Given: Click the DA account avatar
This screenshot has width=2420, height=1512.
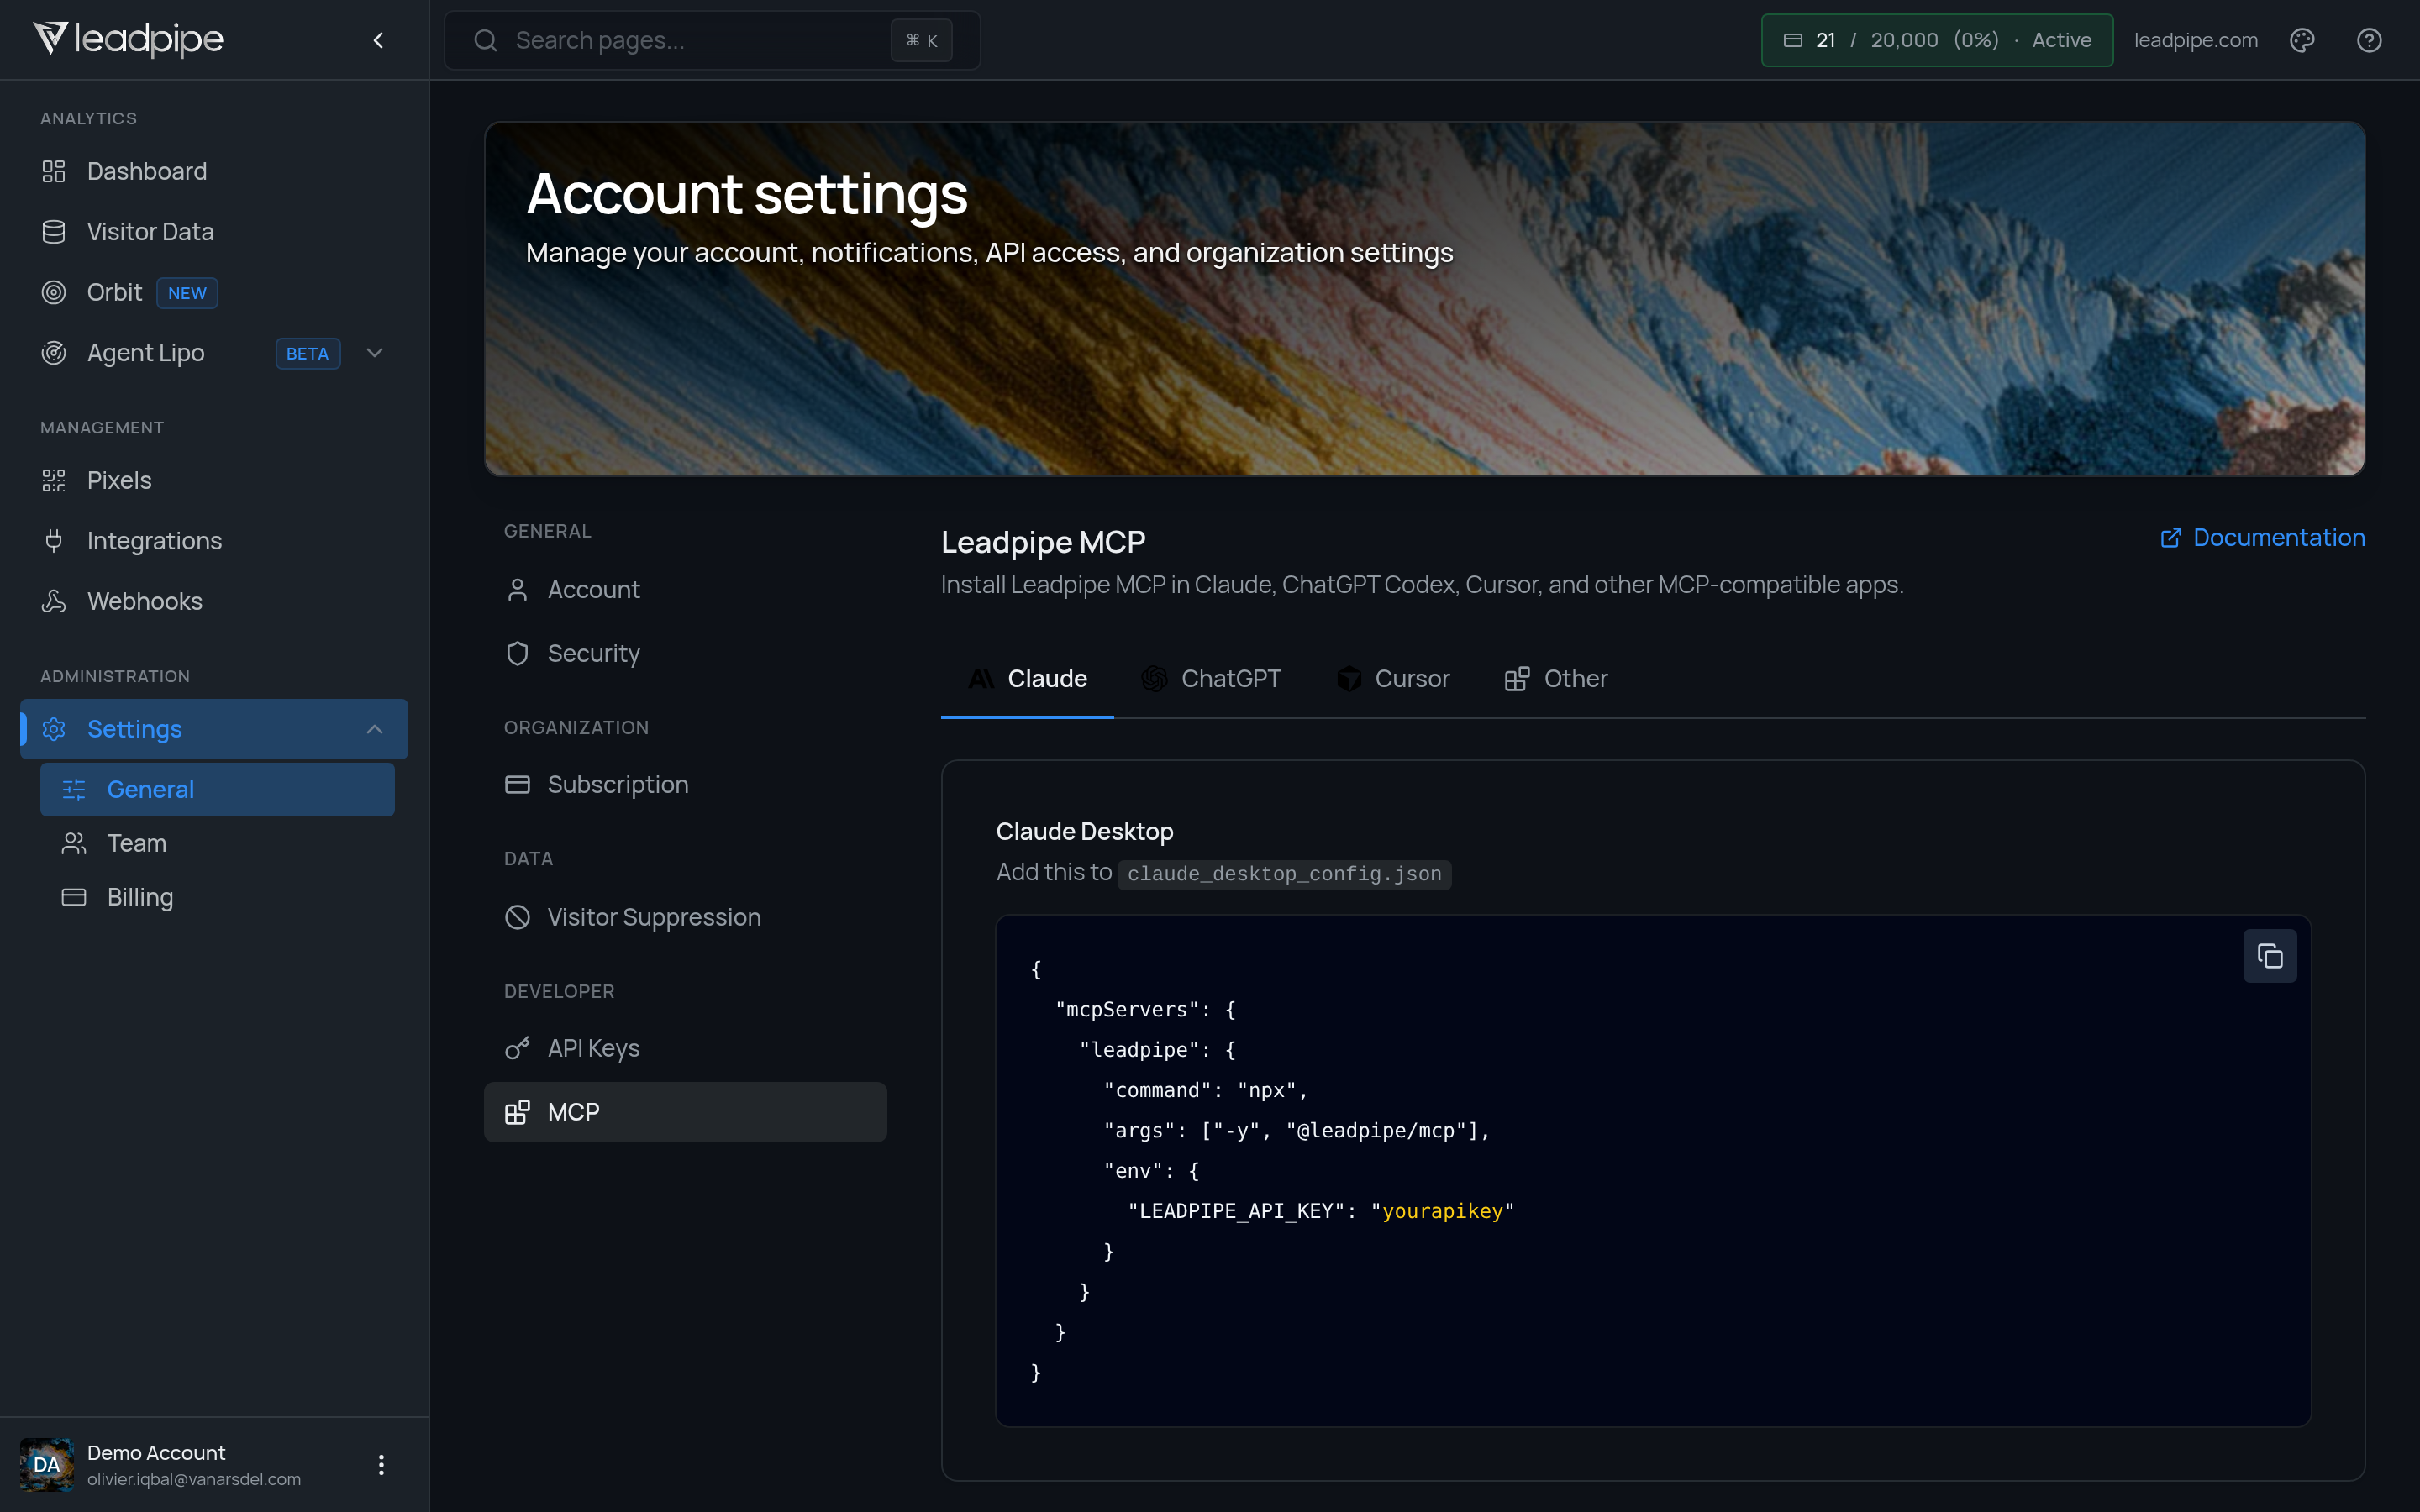Looking at the screenshot, I should tap(47, 1465).
